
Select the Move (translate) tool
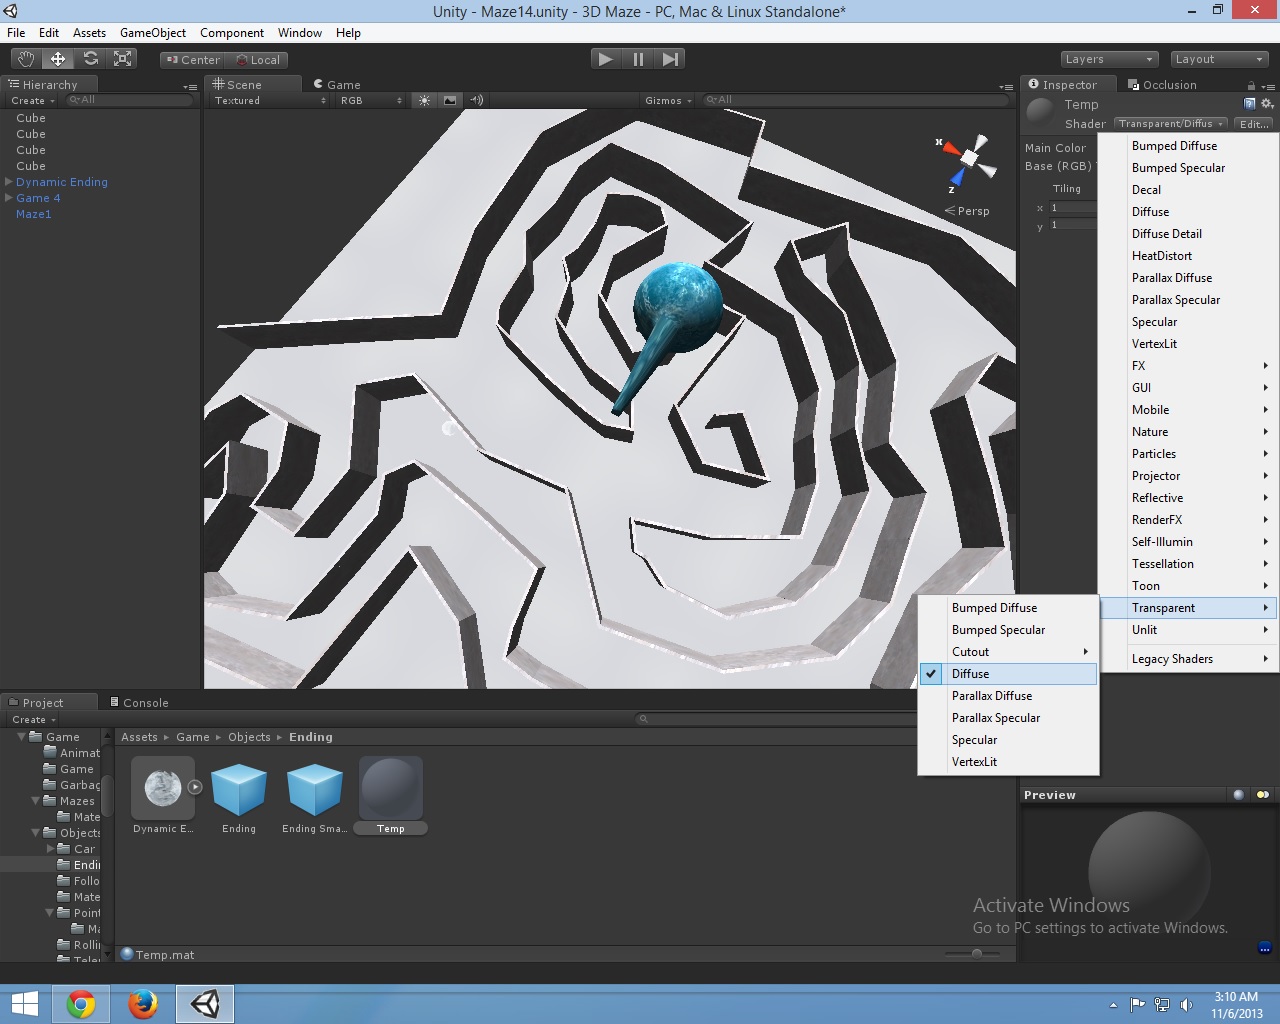(x=58, y=59)
